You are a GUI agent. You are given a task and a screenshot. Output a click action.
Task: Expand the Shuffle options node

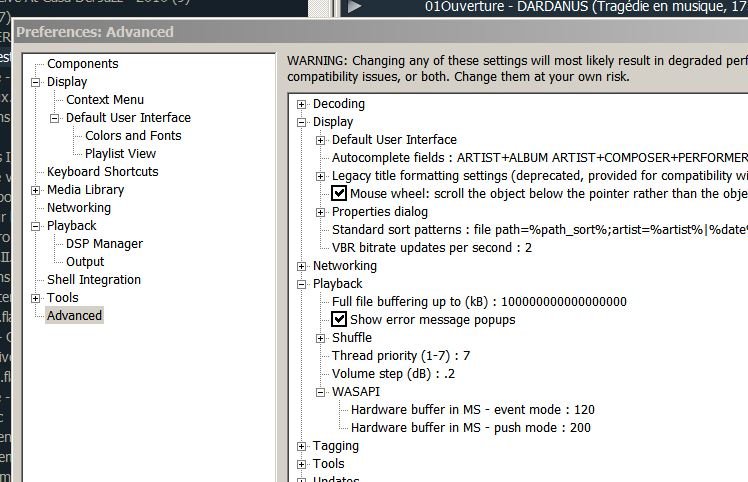[320, 338]
